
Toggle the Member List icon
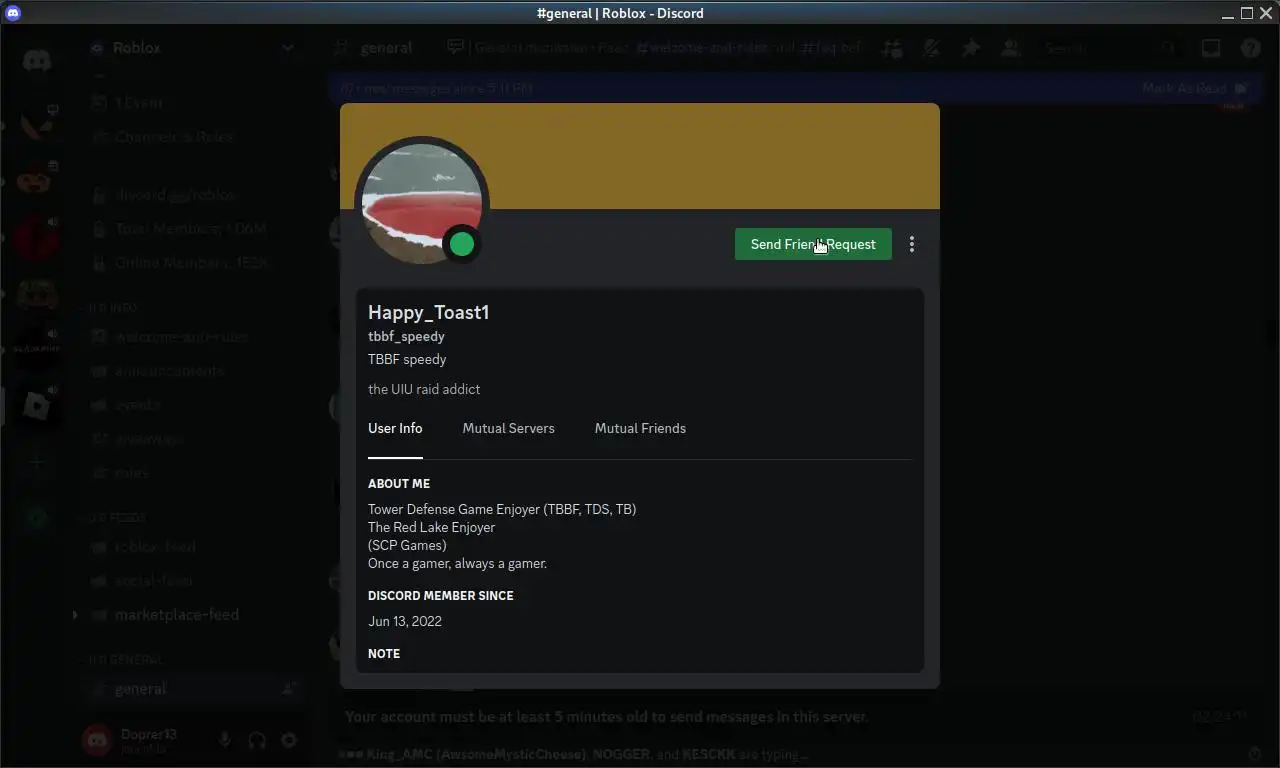pos(1010,47)
